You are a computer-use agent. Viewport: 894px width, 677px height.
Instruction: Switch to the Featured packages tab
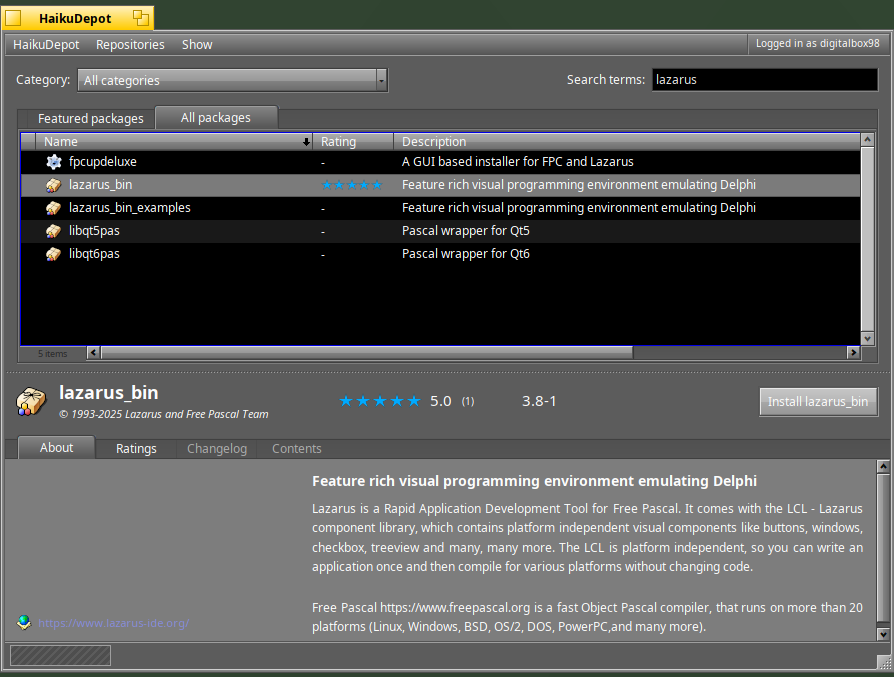91,119
